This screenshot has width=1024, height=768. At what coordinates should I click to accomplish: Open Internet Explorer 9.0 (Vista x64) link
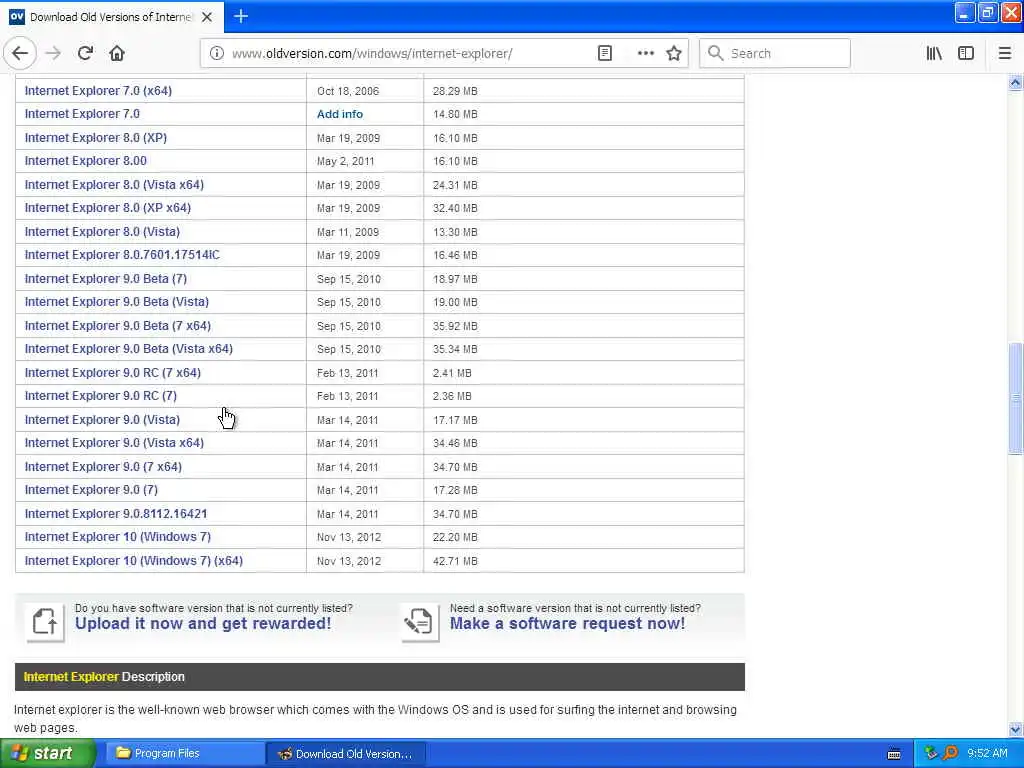click(x=114, y=443)
